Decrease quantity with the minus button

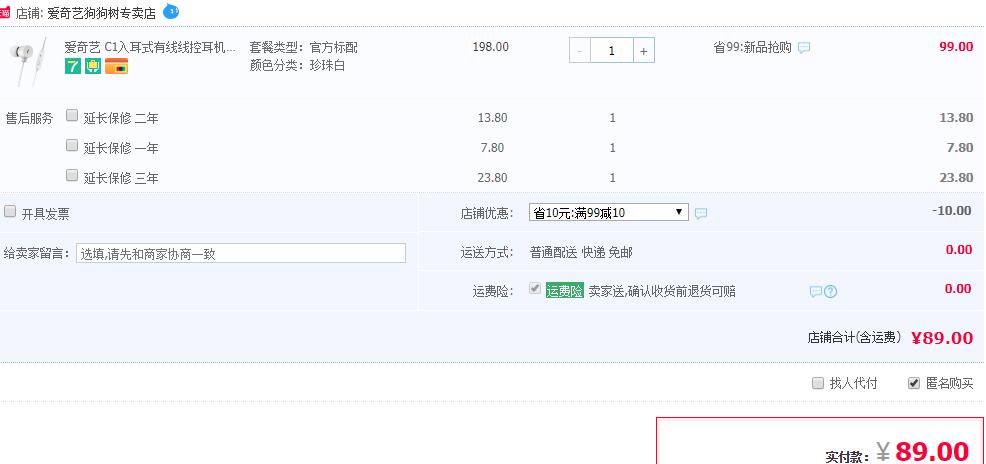click(x=580, y=51)
